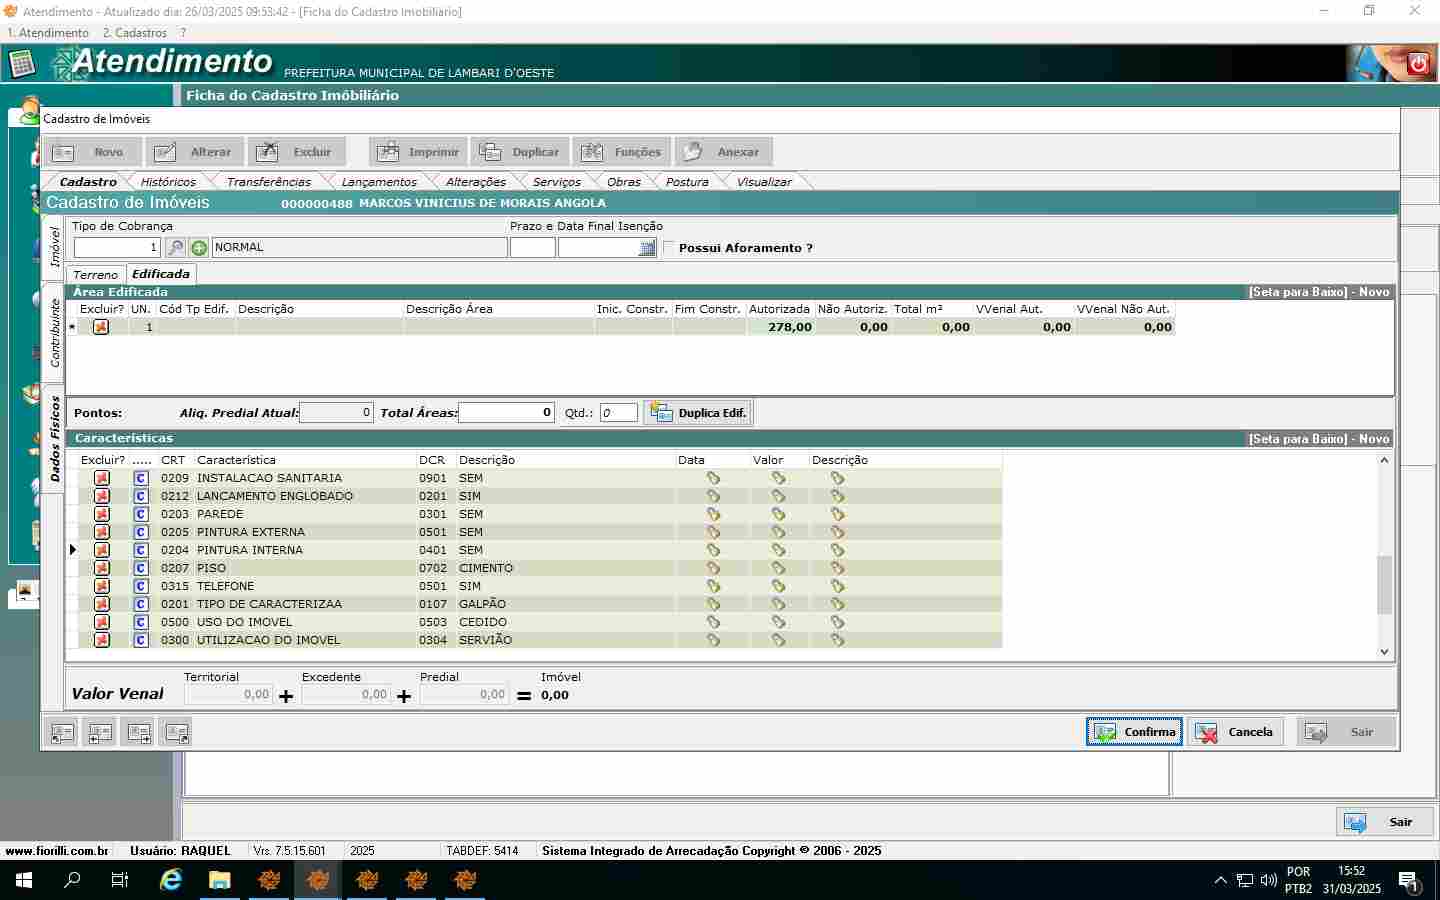Switch to the Terreno tab
This screenshot has width=1440, height=900.
click(x=96, y=274)
